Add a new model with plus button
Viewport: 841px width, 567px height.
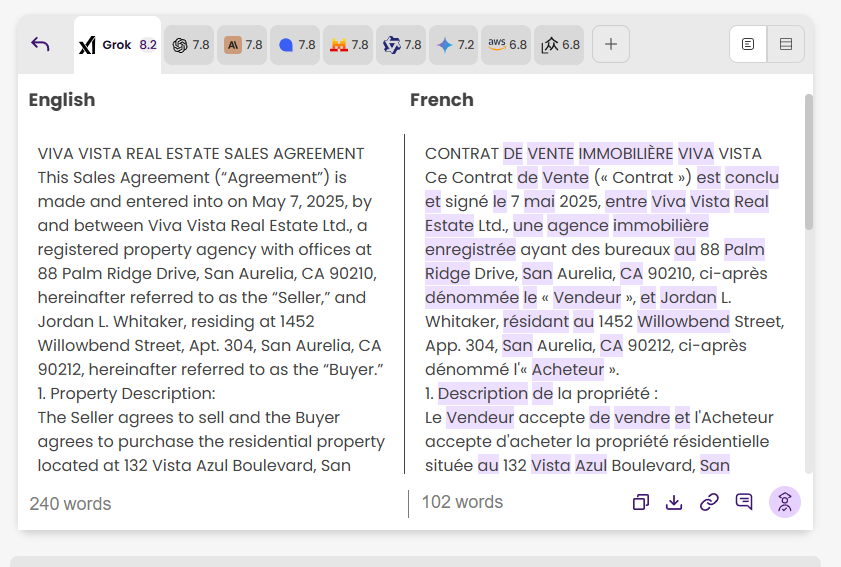tap(611, 44)
